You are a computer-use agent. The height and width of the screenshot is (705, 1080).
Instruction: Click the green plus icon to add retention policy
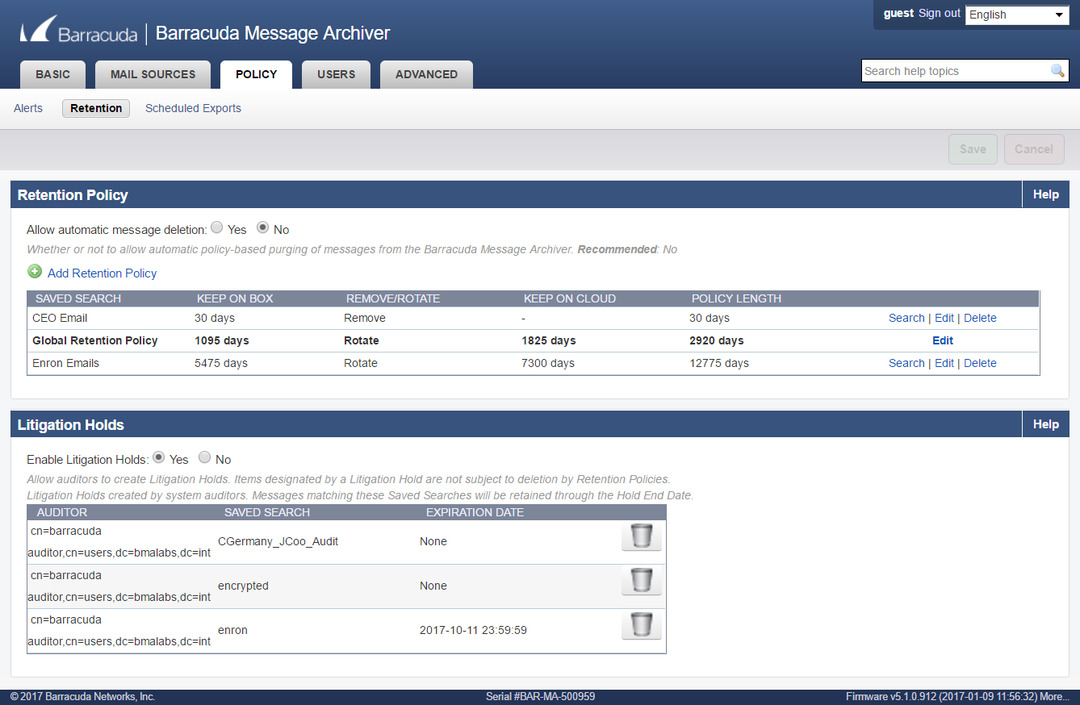(34, 272)
